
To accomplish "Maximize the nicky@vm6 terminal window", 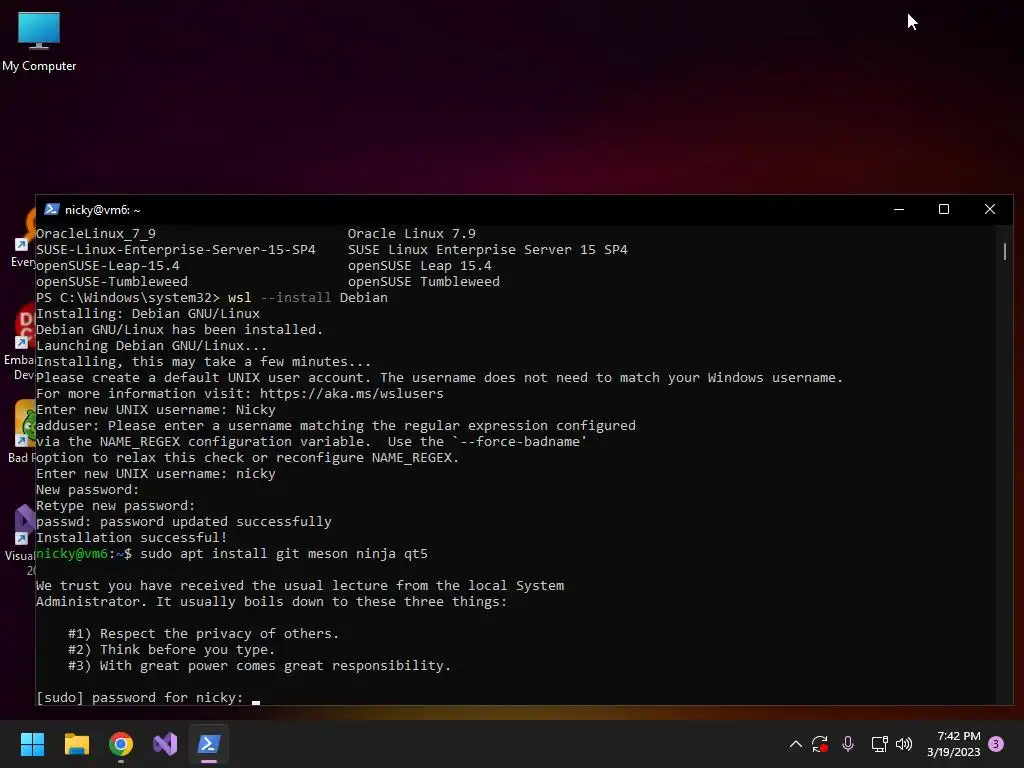I will pos(944,209).
